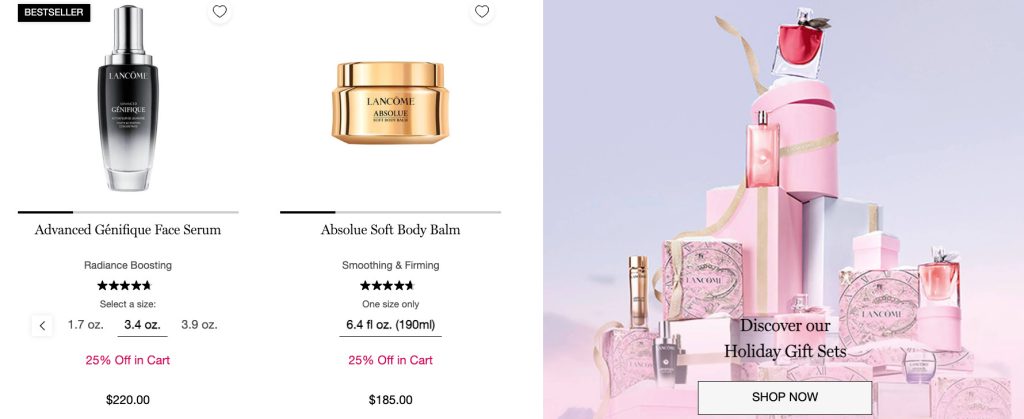Favorite the Absolue Soft Body Balm heart
The width and height of the screenshot is (1024, 419).
coord(482,11)
